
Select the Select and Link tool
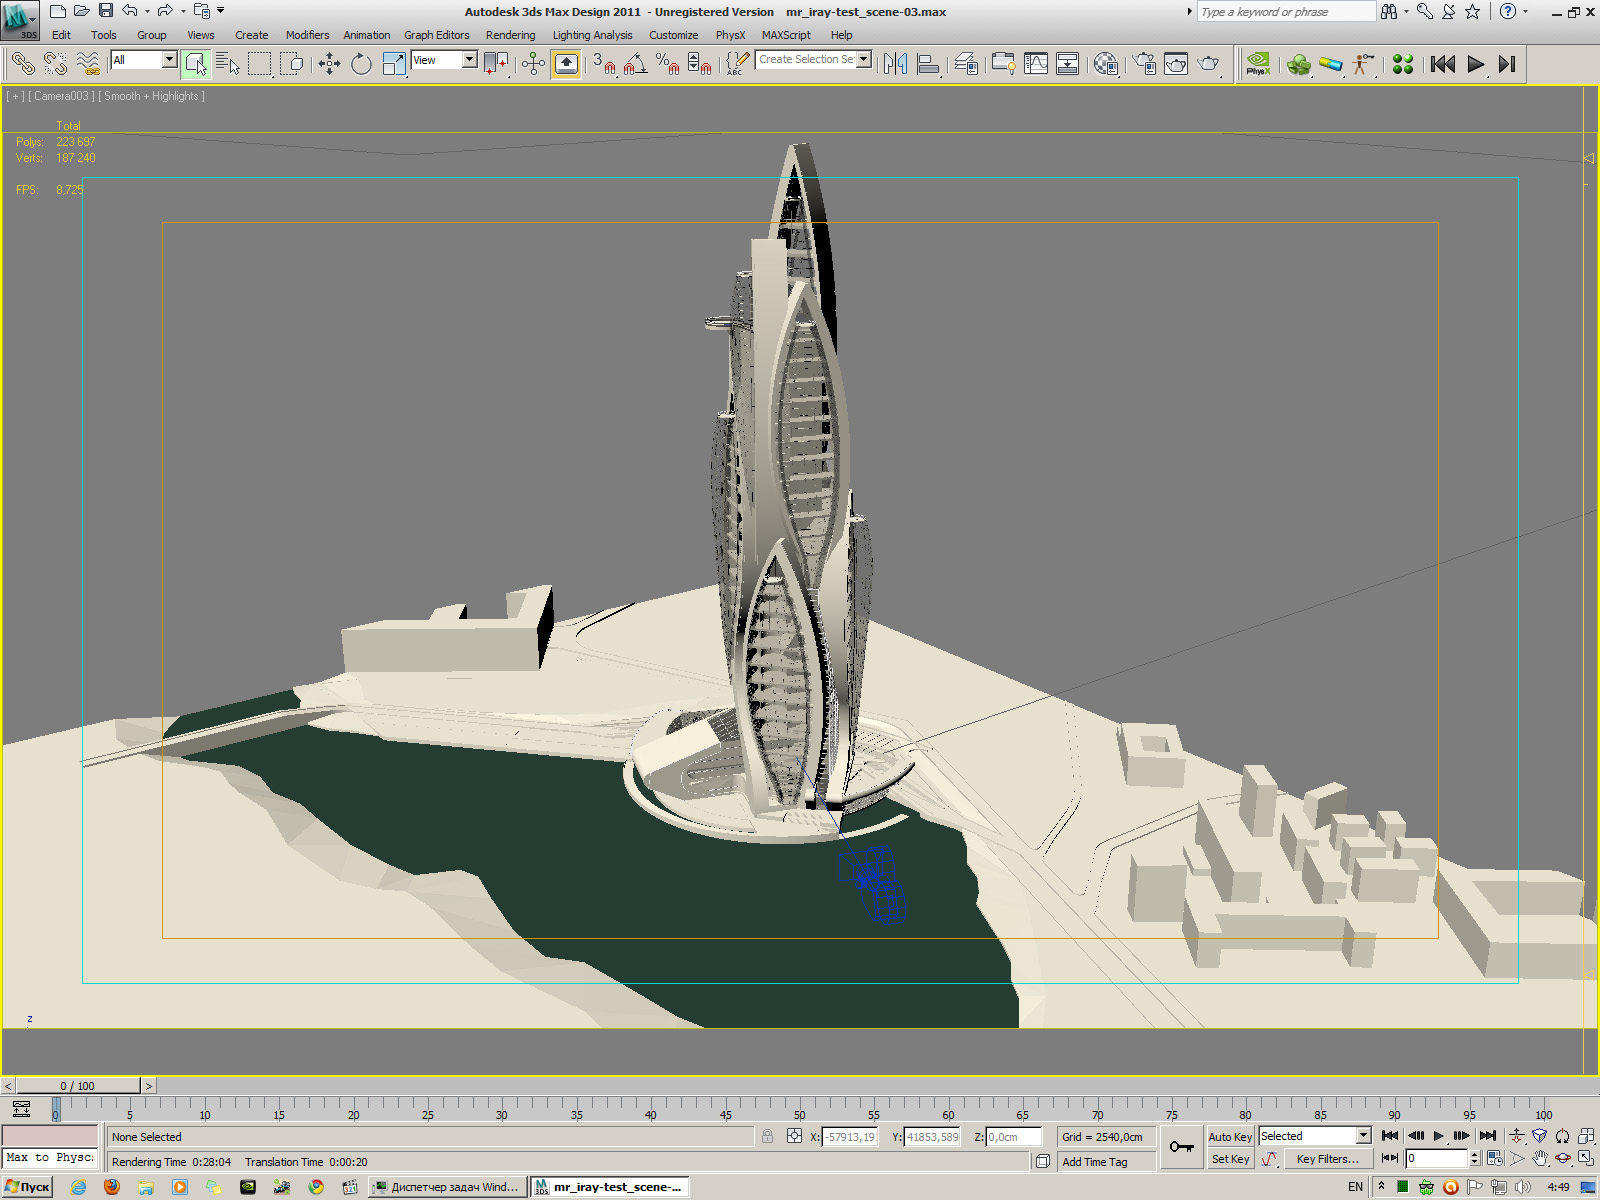click(22, 64)
